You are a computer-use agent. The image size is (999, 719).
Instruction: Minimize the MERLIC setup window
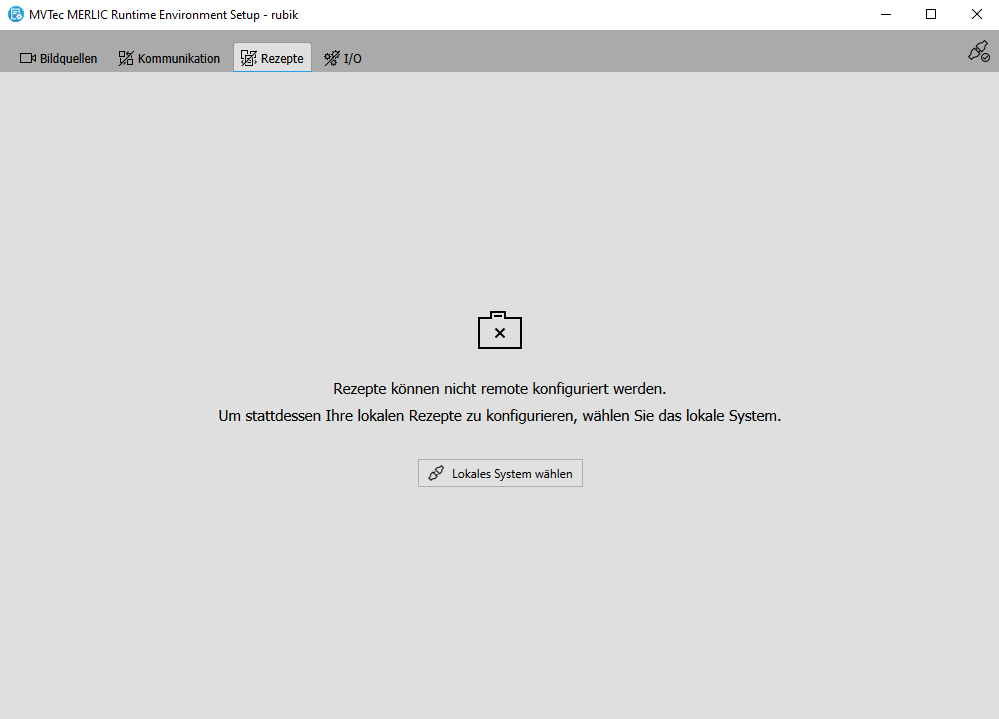[885, 14]
